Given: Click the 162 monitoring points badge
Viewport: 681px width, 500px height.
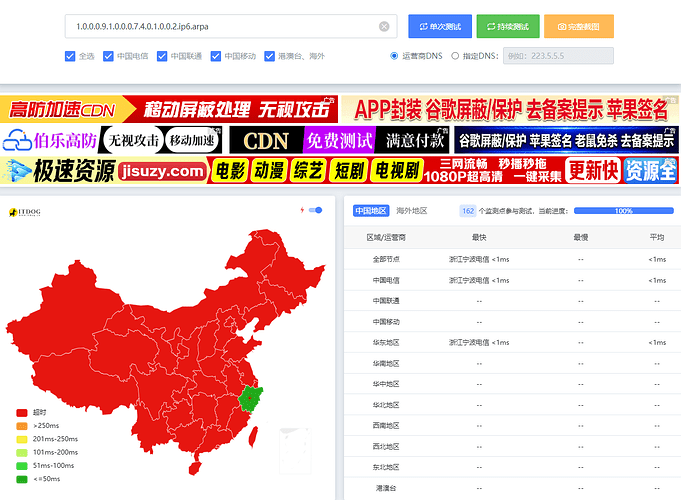Looking at the screenshot, I should coord(468,211).
